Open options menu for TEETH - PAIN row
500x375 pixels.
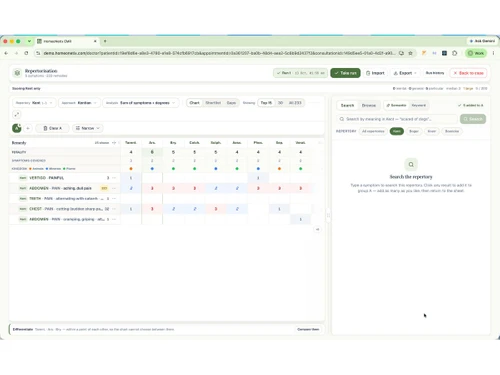coord(114,198)
